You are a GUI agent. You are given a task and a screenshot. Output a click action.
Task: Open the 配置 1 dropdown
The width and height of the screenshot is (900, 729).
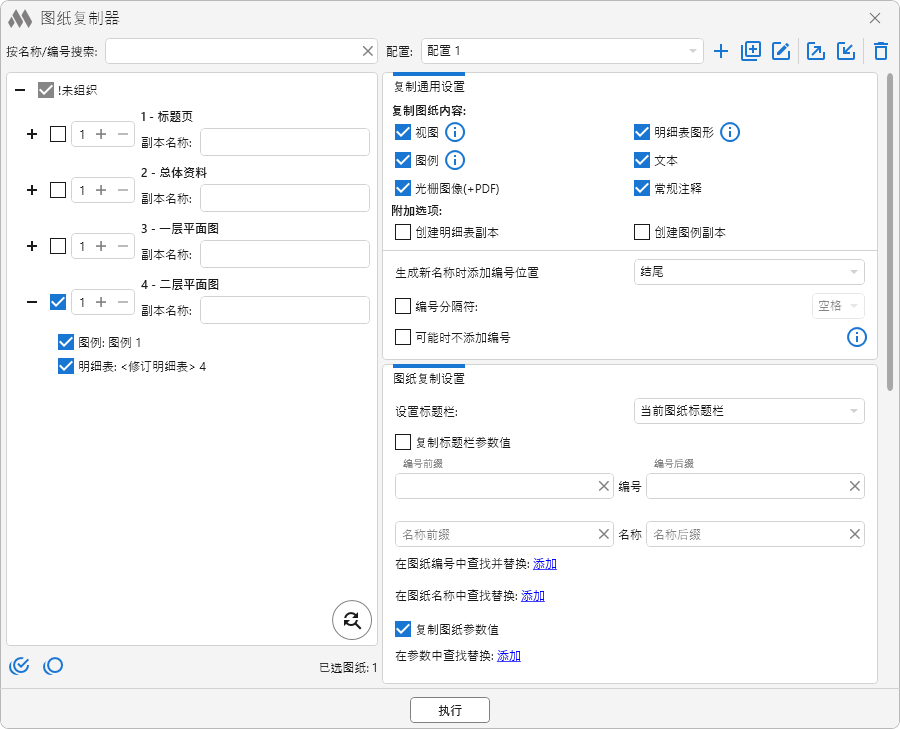coord(561,51)
